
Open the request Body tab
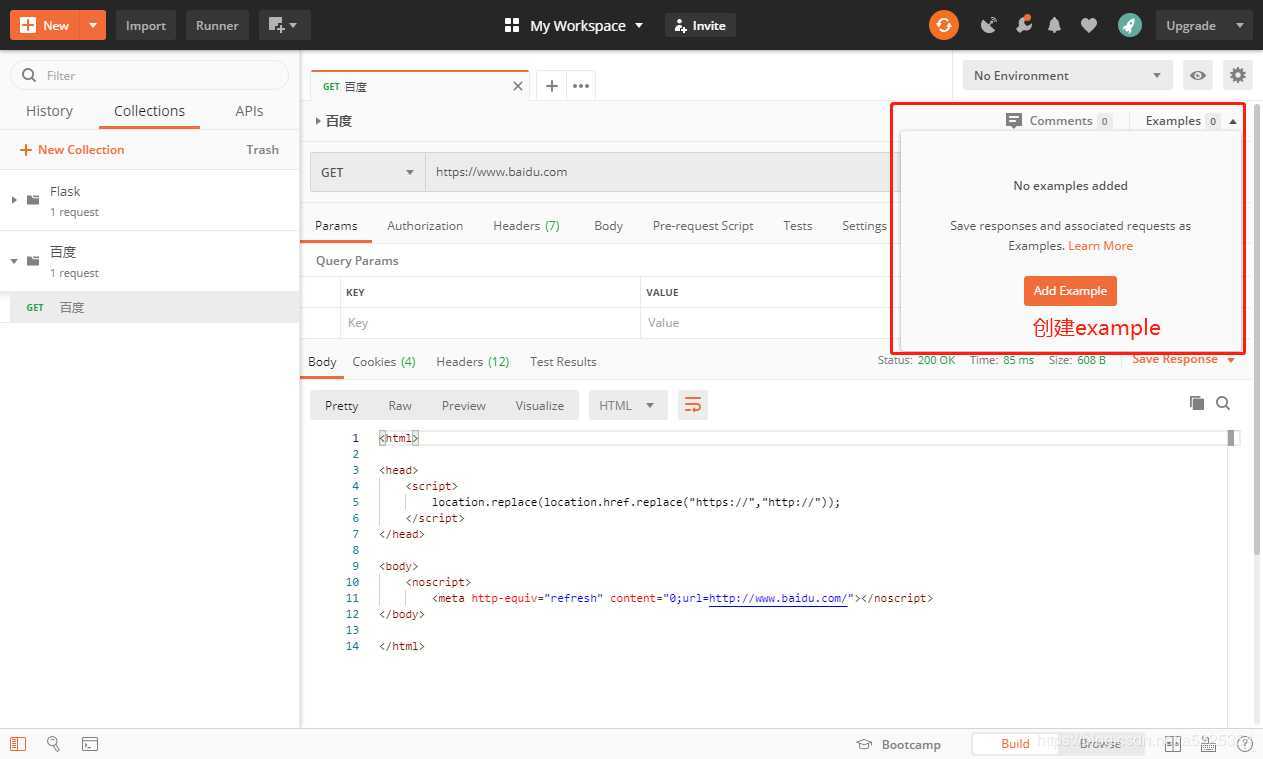click(x=608, y=226)
